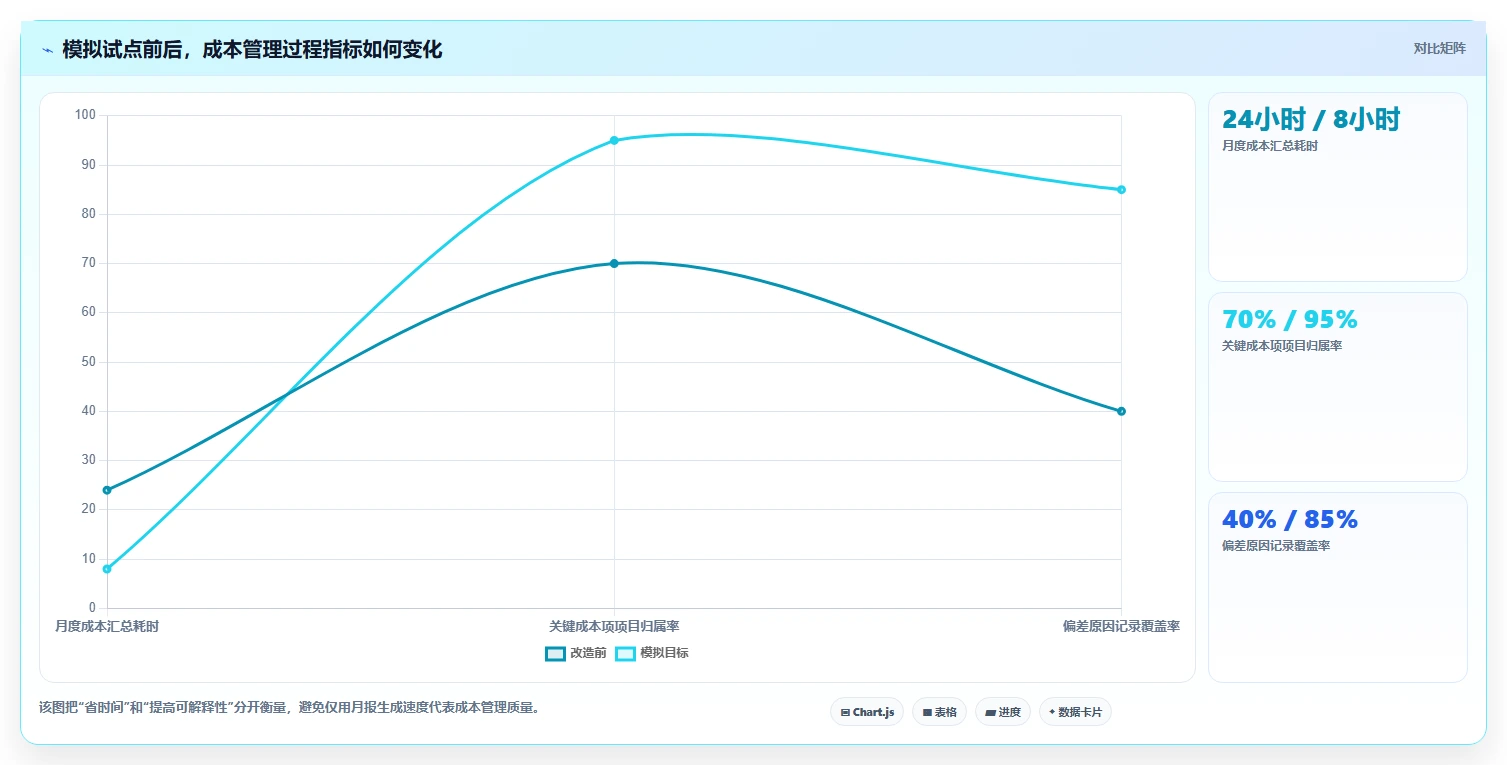Click 改造前 data point at 月度成本汇总耗时 (24)

coord(107,490)
